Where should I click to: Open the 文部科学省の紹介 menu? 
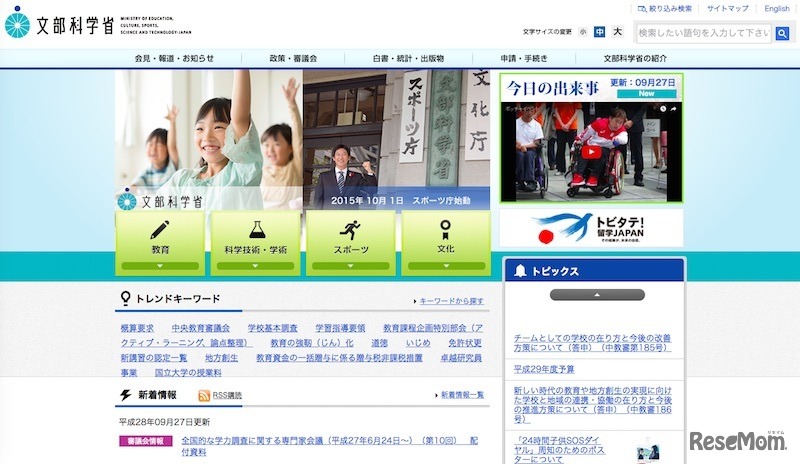pyautogui.click(x=635, y=59)
